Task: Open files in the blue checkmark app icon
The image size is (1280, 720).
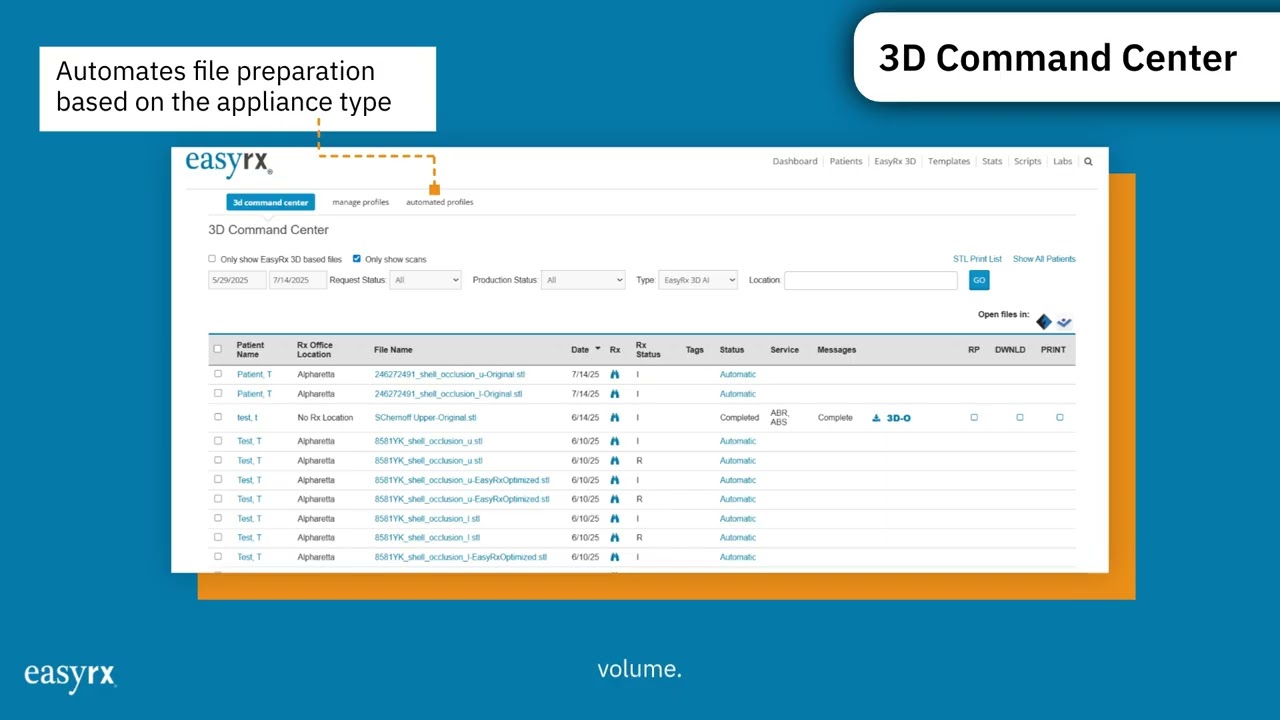Action: pos(1064,322)
